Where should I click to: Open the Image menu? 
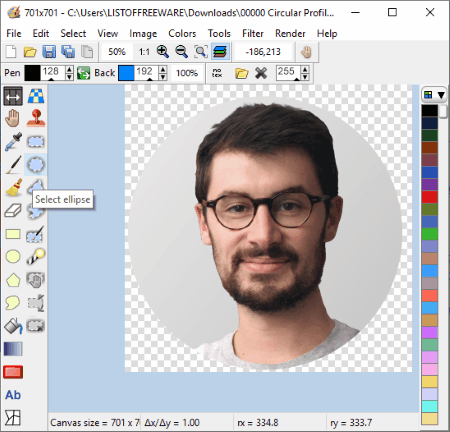coord(143,34)
